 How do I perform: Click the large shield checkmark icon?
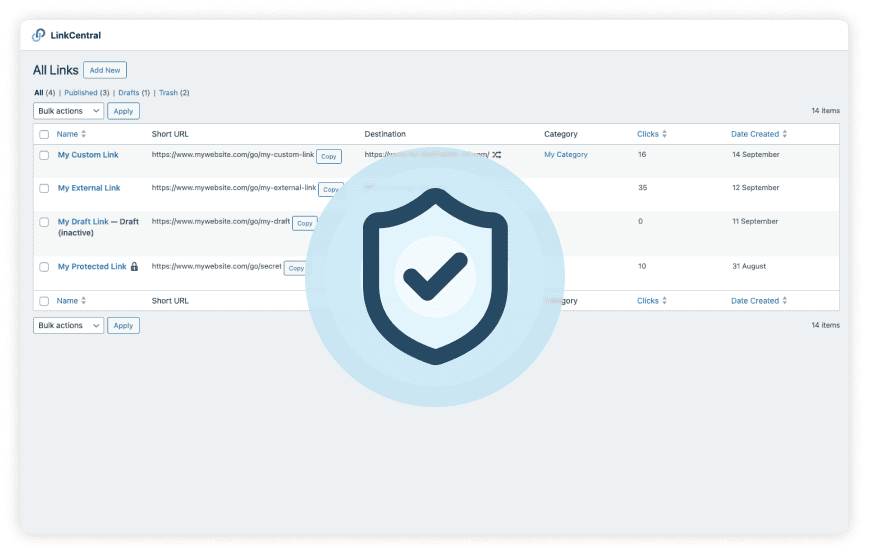tap(435, 277)
